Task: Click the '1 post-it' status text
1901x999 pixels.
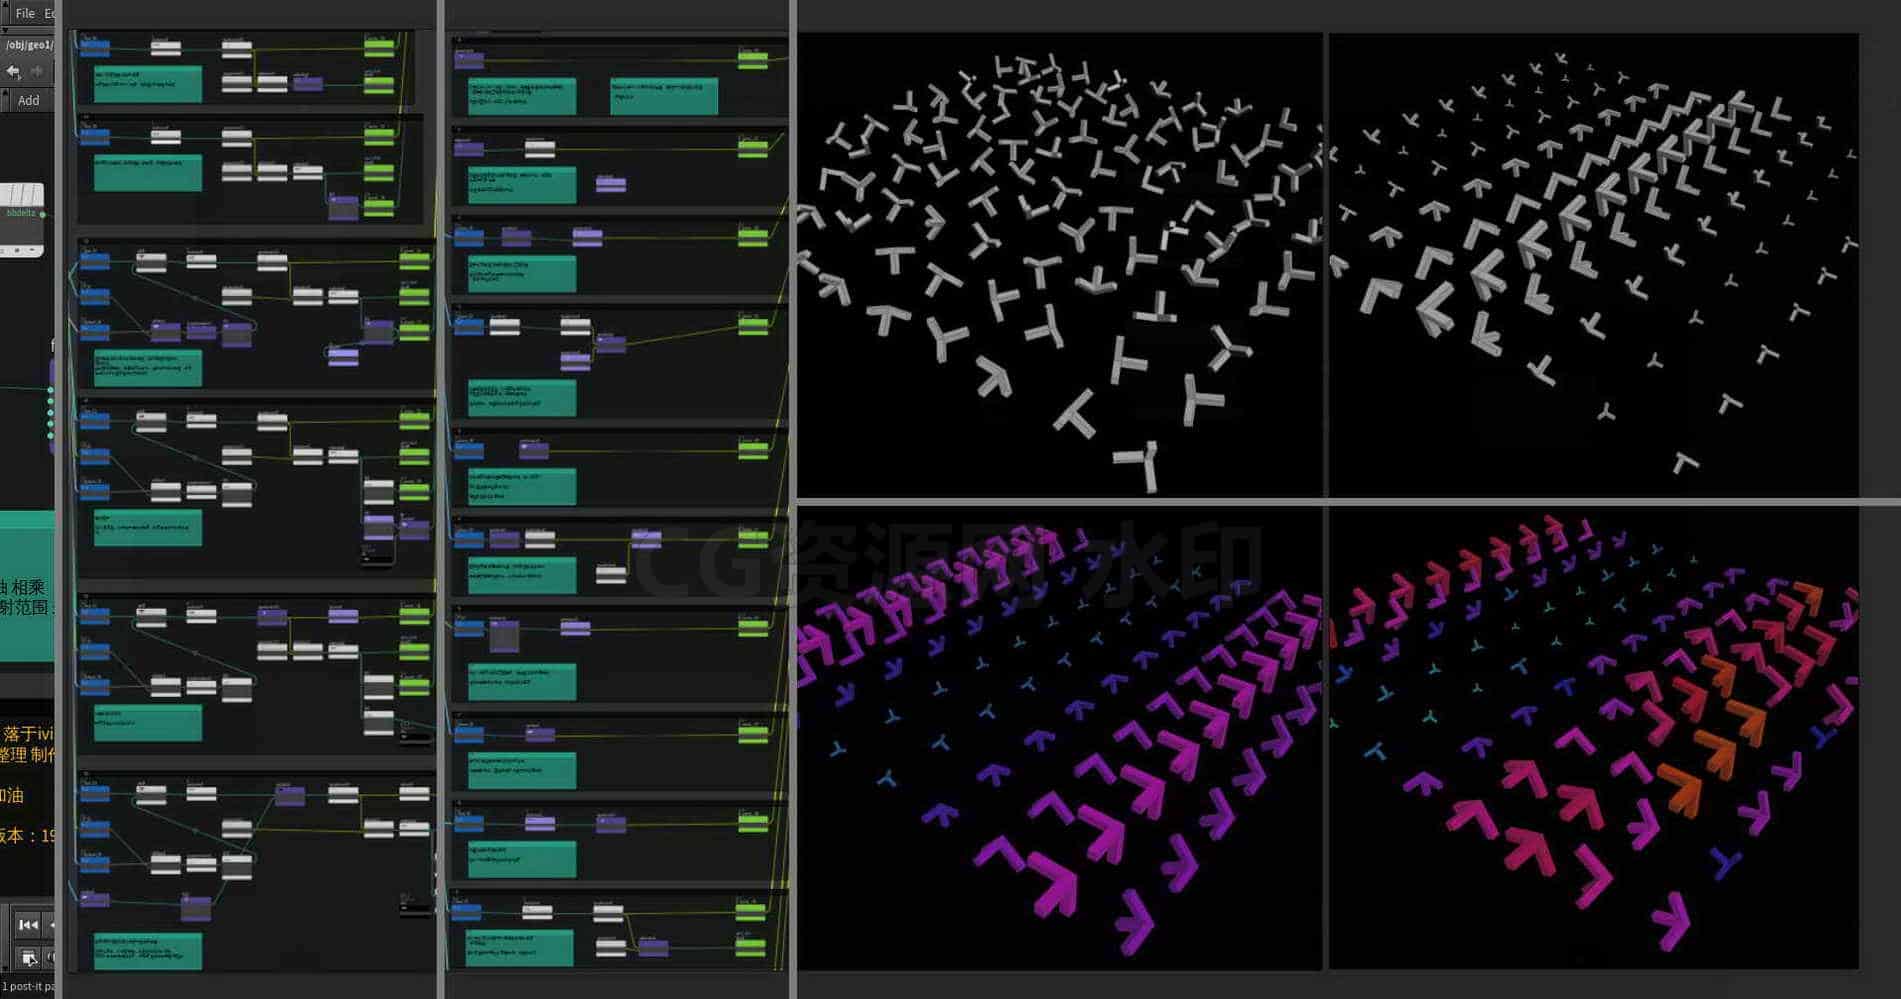Action: click(28, 987)
